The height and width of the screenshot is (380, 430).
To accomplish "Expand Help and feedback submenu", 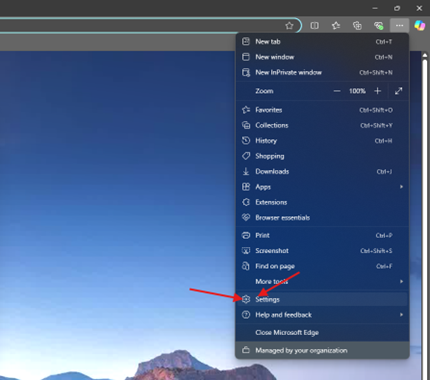I will [x=322, y=315].
